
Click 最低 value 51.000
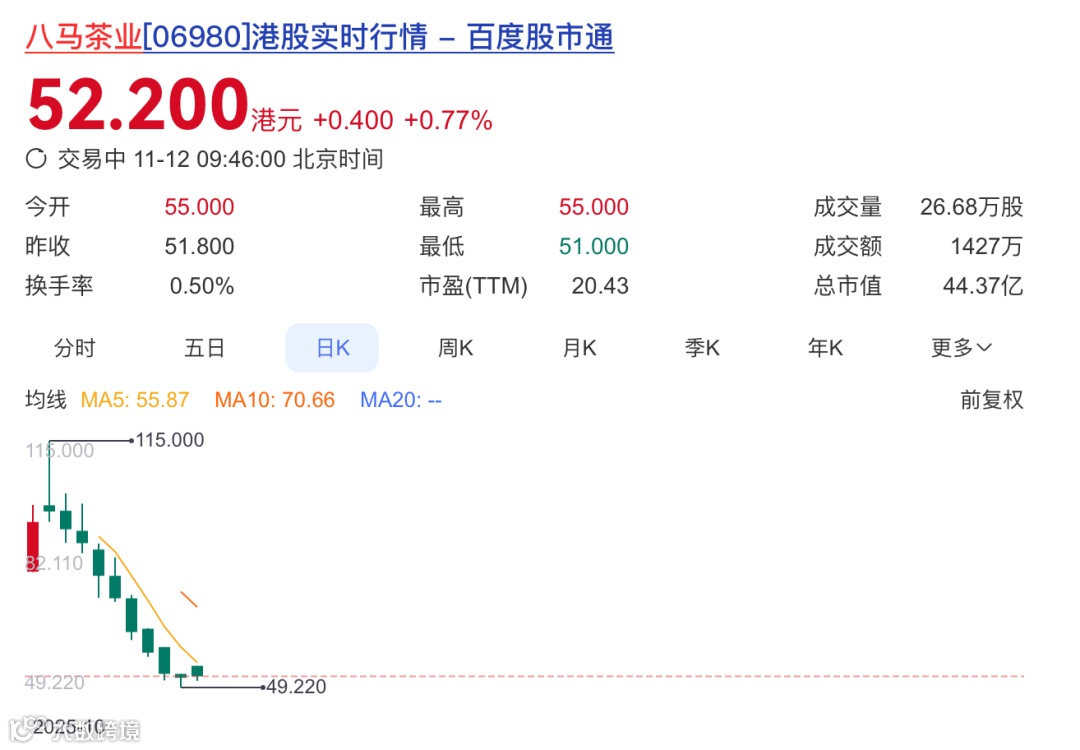point(594,246)
